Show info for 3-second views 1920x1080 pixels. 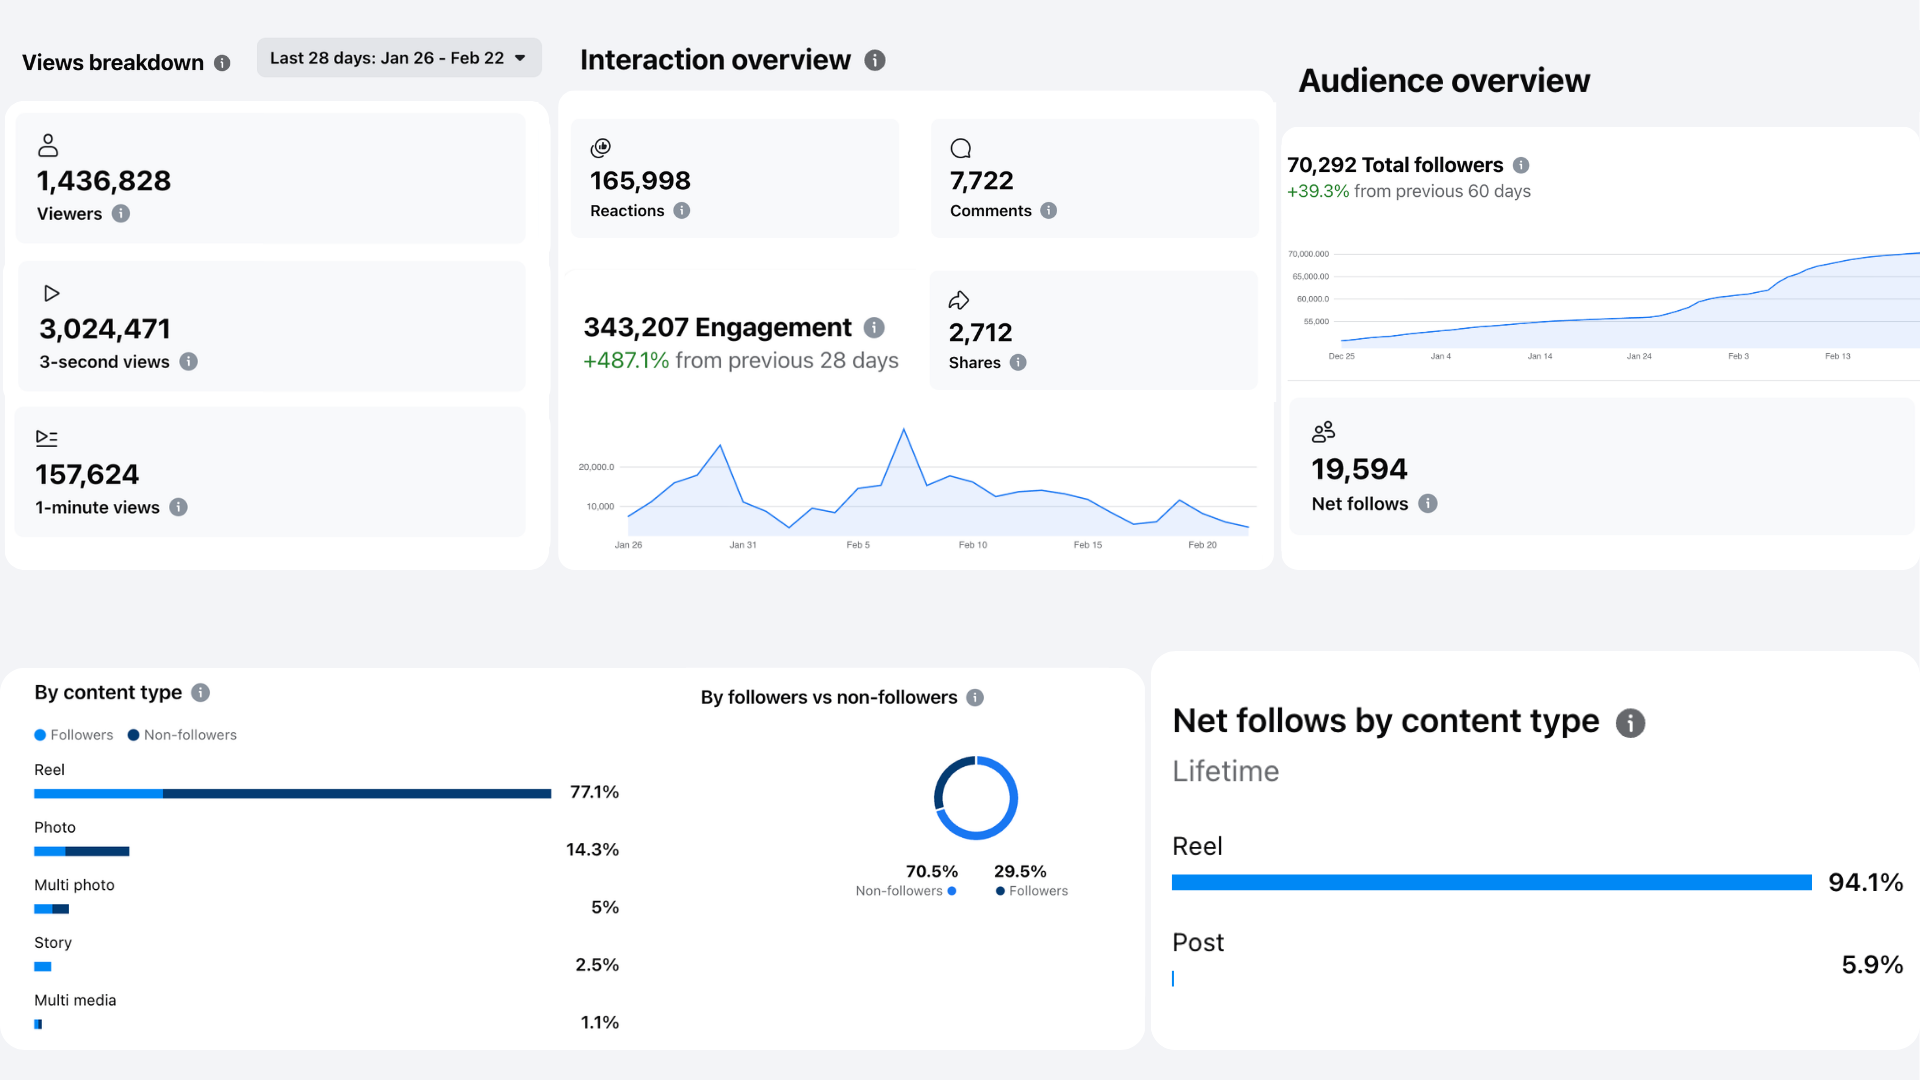(x=188, y=361)
